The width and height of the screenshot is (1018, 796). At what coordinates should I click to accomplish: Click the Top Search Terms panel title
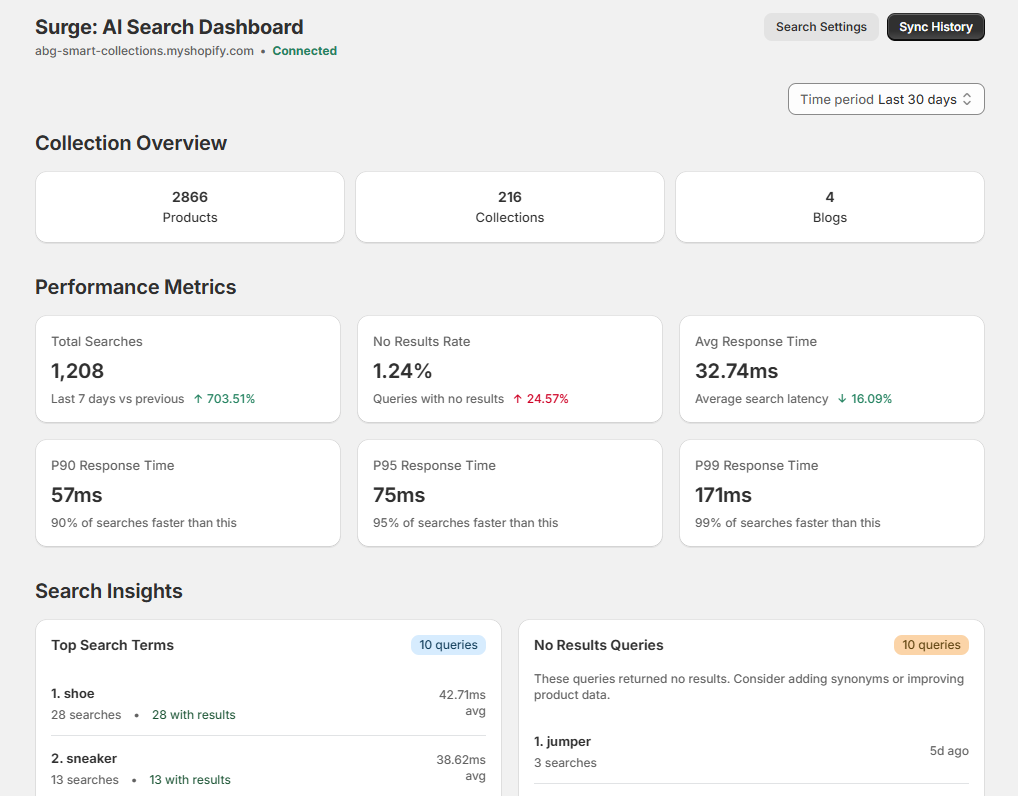112,645
